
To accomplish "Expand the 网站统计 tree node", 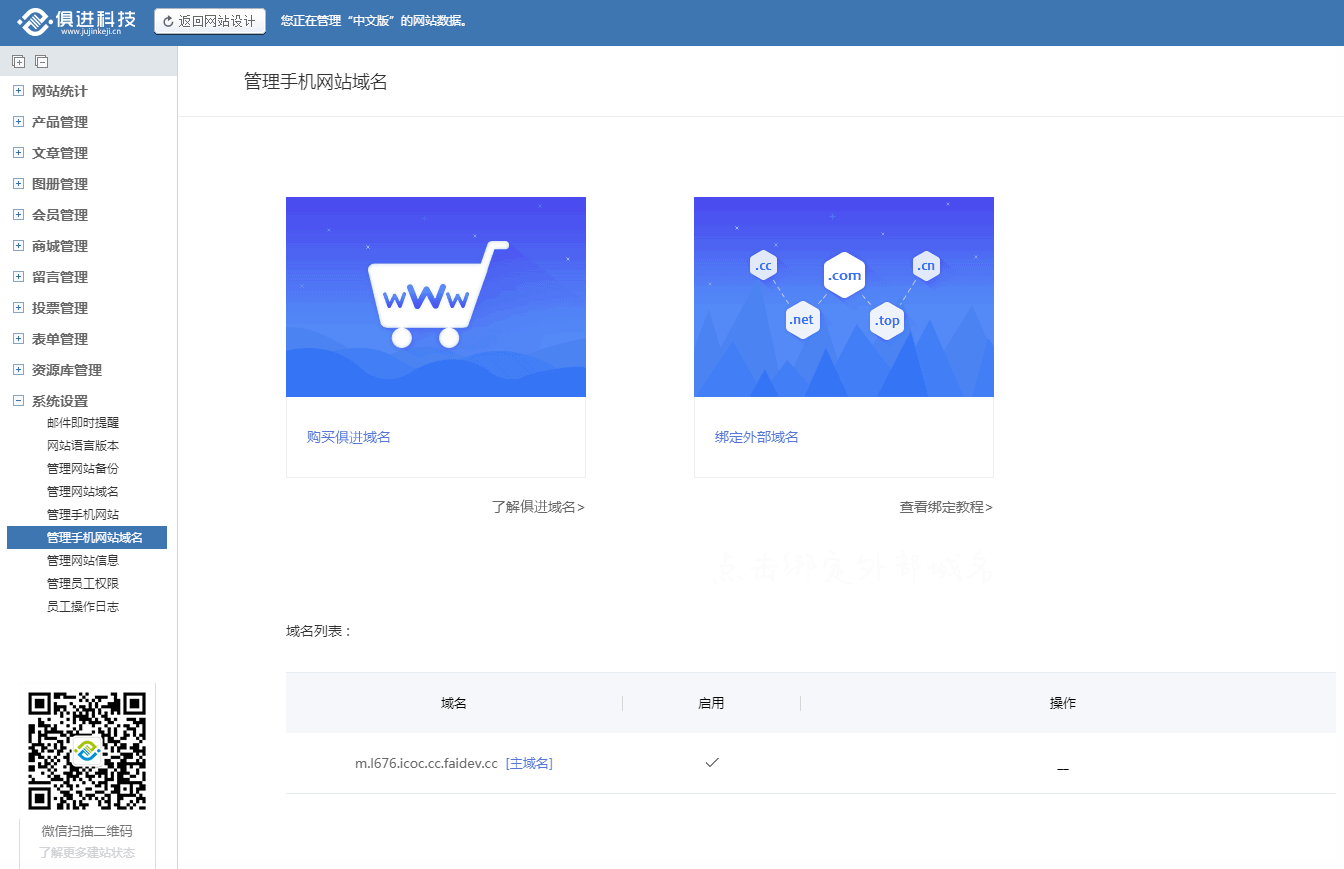I will pyautogui.click(x=18, y=91).
